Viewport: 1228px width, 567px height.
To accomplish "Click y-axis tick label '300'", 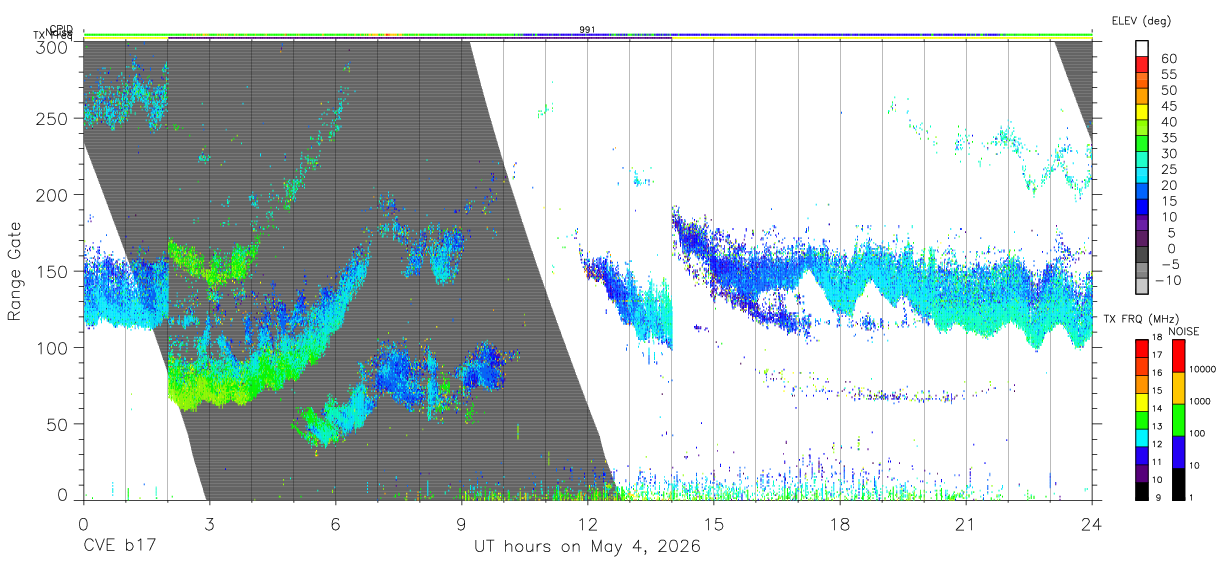I will click(x=51, y=46).
